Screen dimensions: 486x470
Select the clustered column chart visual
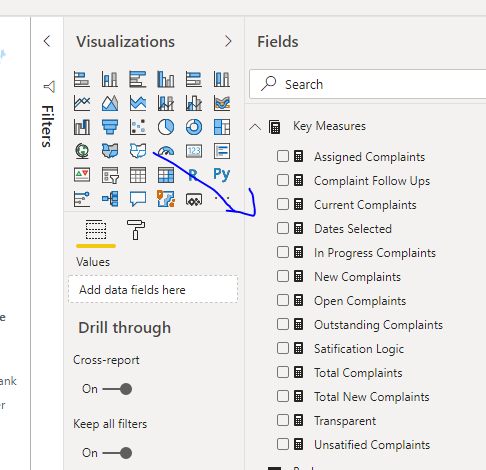pos(166,79)
